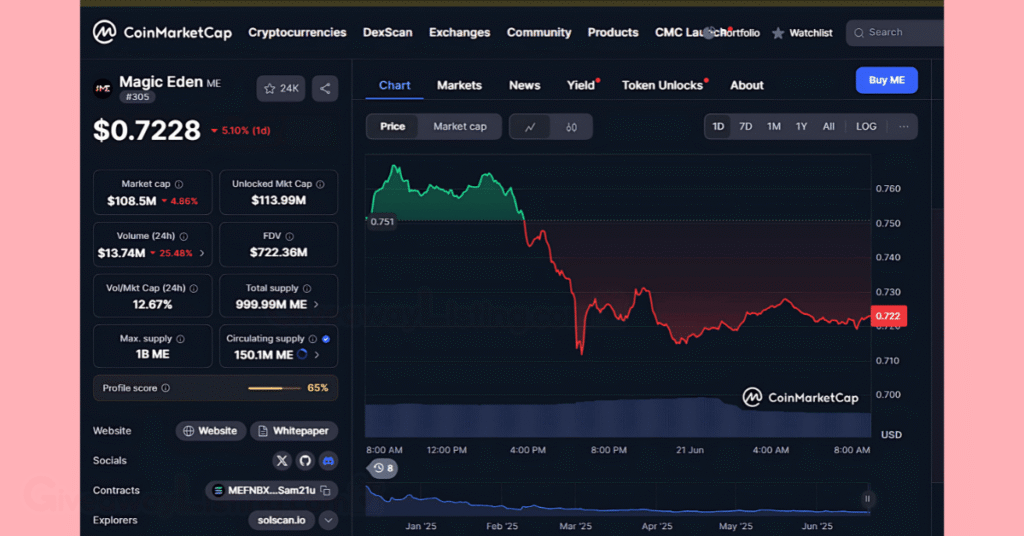Switch to the About tab
Viewport: 1024px width, 536px height.
click(746, 86)
